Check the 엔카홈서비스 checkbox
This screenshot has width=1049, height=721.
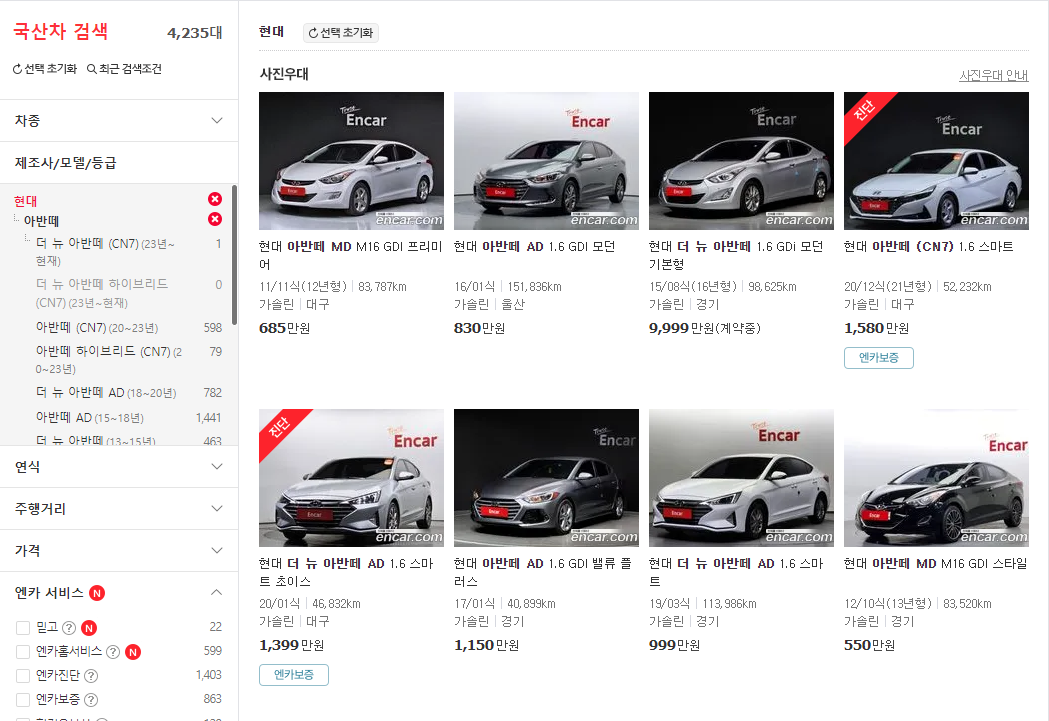[x=23, y=651]
